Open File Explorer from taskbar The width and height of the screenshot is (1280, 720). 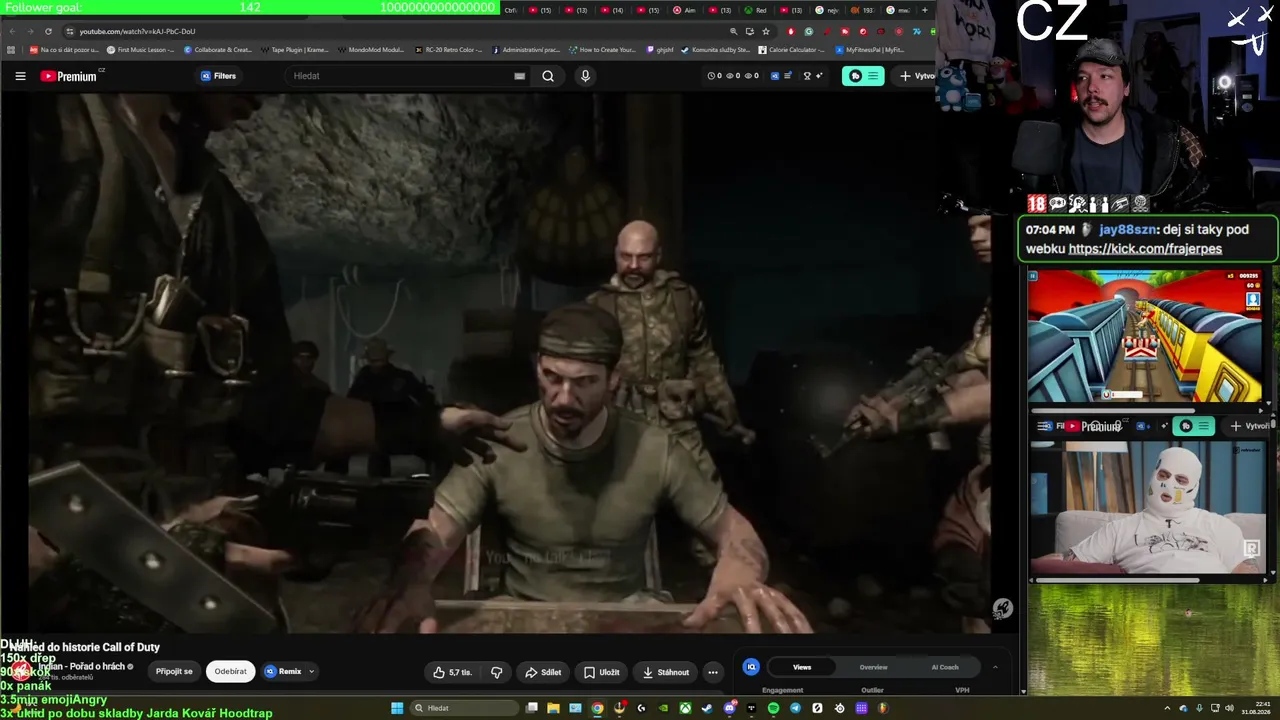pyautogui.click(x=553, y=708)
